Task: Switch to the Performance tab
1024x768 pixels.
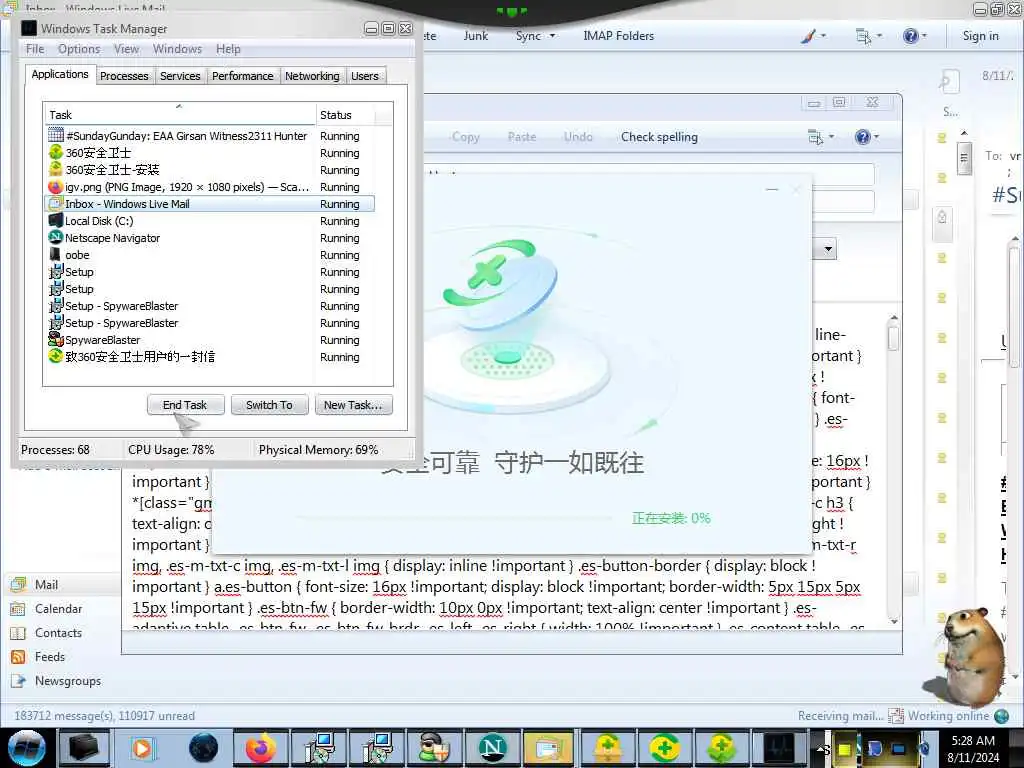Action: 242,76
